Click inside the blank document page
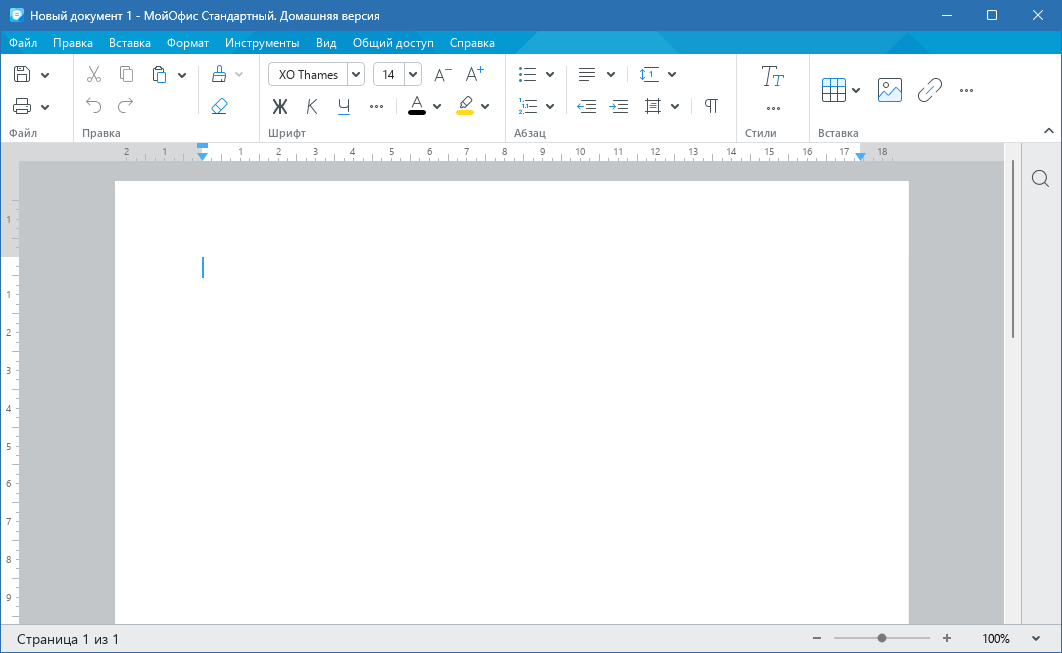The width and height of the screenshot is (1062, 653). pos(511,402)
